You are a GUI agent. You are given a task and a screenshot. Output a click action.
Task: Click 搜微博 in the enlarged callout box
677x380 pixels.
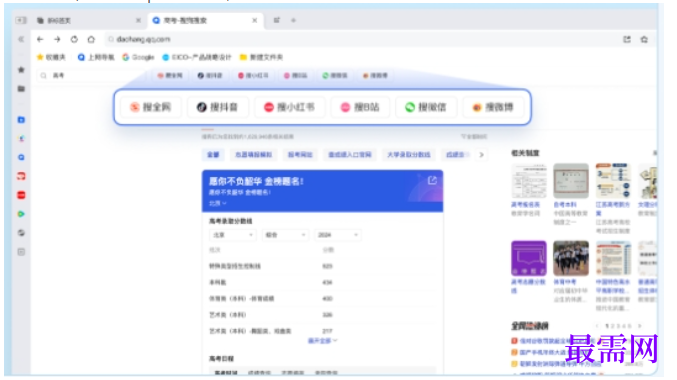tap(493, 107)
